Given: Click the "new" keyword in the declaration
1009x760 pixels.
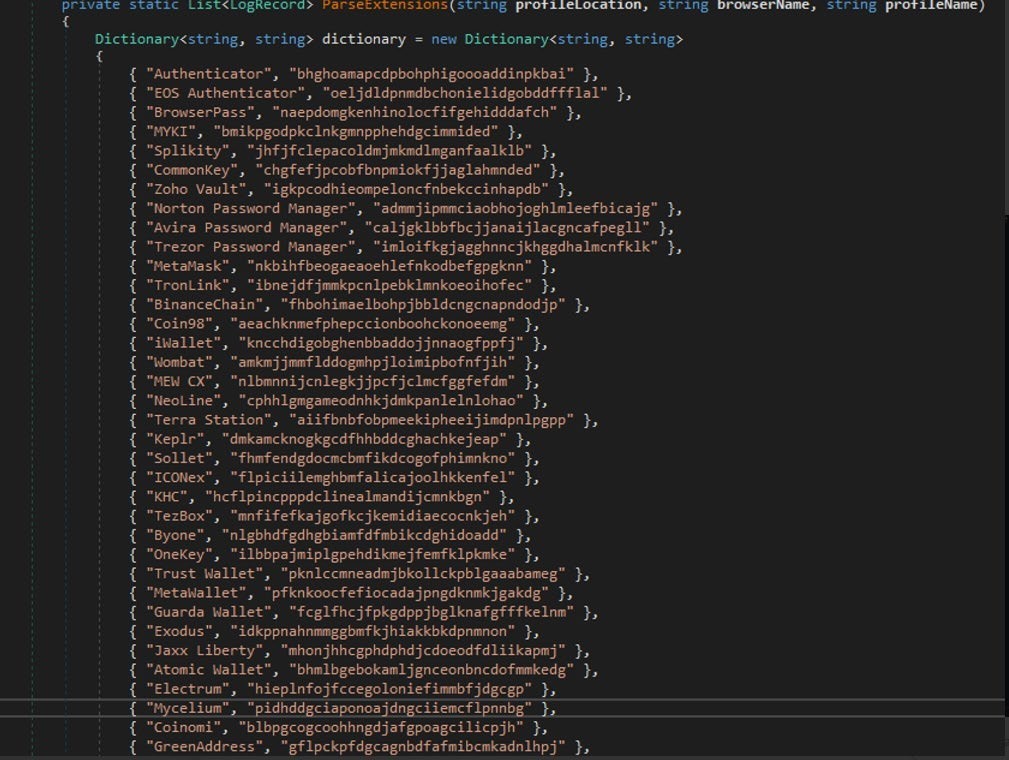Looking at the screenshot, I should pos(444,39).
